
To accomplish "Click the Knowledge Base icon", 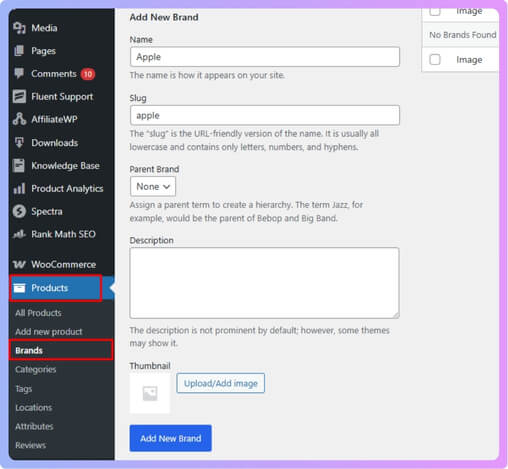I will [x=19, y=166].
